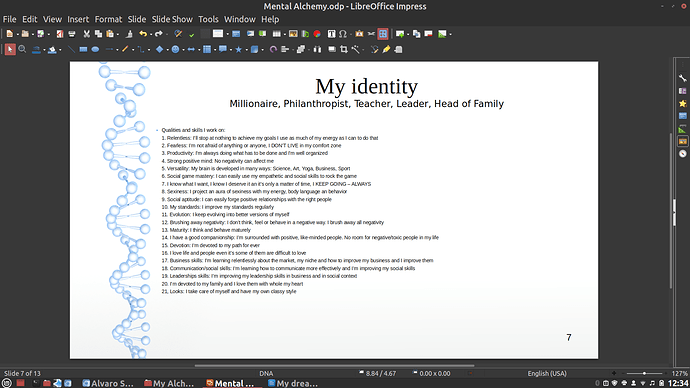Click the English (USA) language status

point(547,373)
